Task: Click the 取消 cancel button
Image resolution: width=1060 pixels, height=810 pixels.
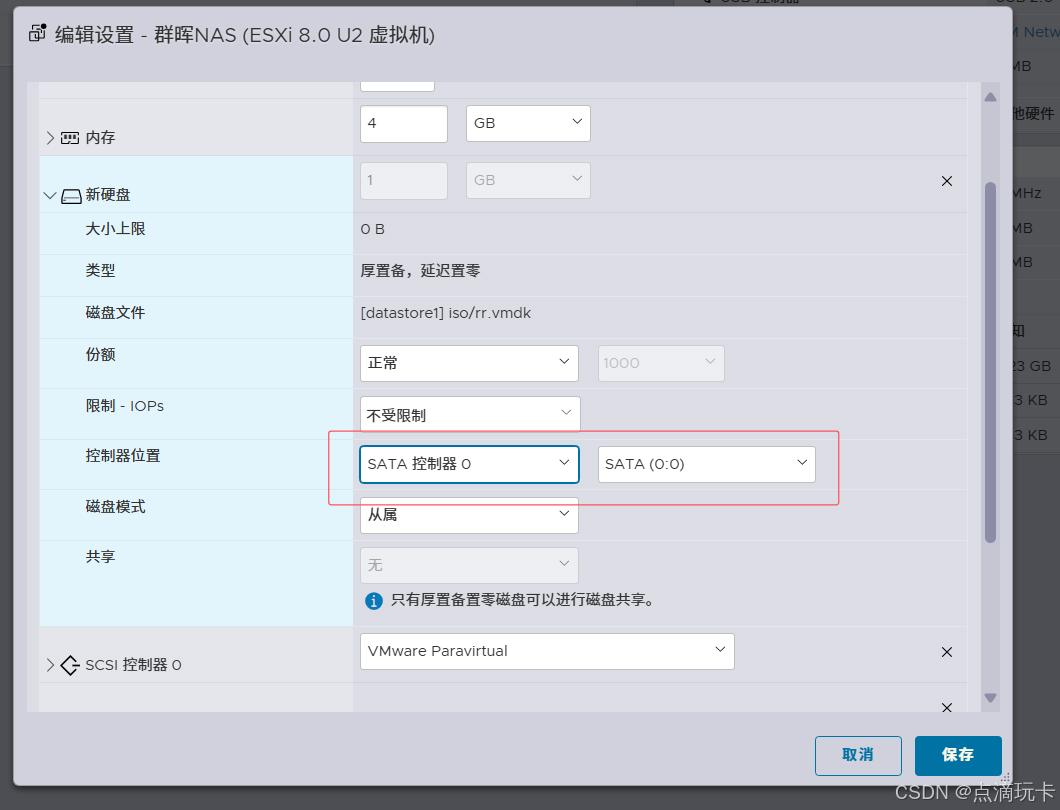Action: (x=858, y=755)
